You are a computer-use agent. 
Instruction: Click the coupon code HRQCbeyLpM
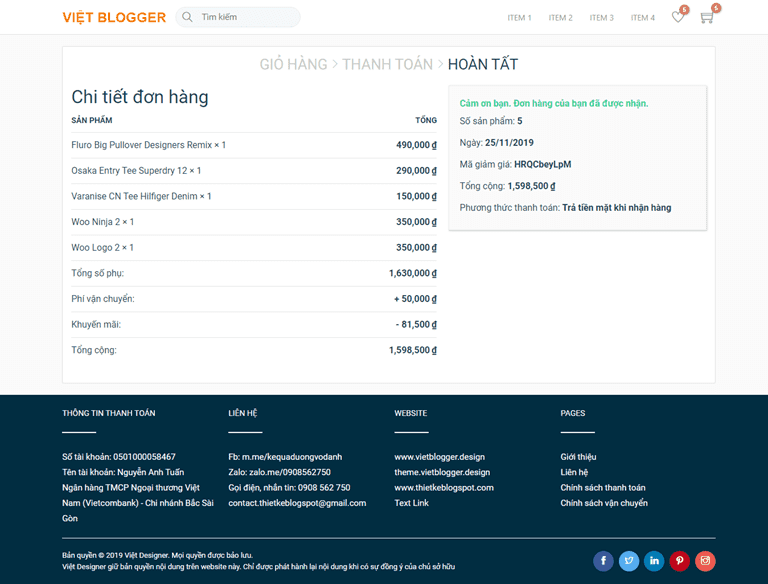[543, 164]
